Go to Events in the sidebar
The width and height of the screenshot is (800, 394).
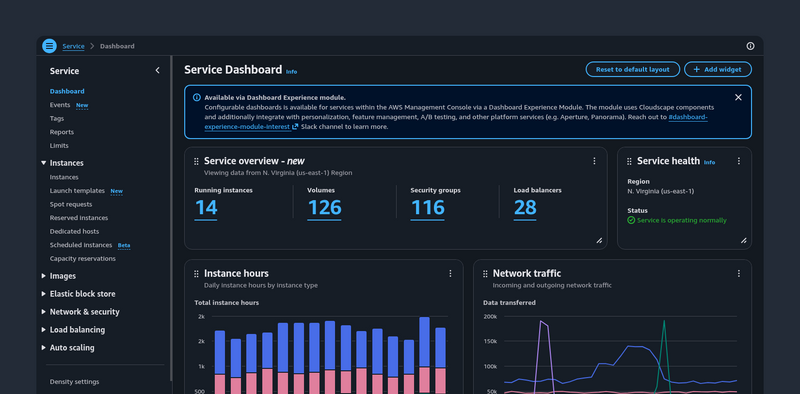click(x=60, y=105)
